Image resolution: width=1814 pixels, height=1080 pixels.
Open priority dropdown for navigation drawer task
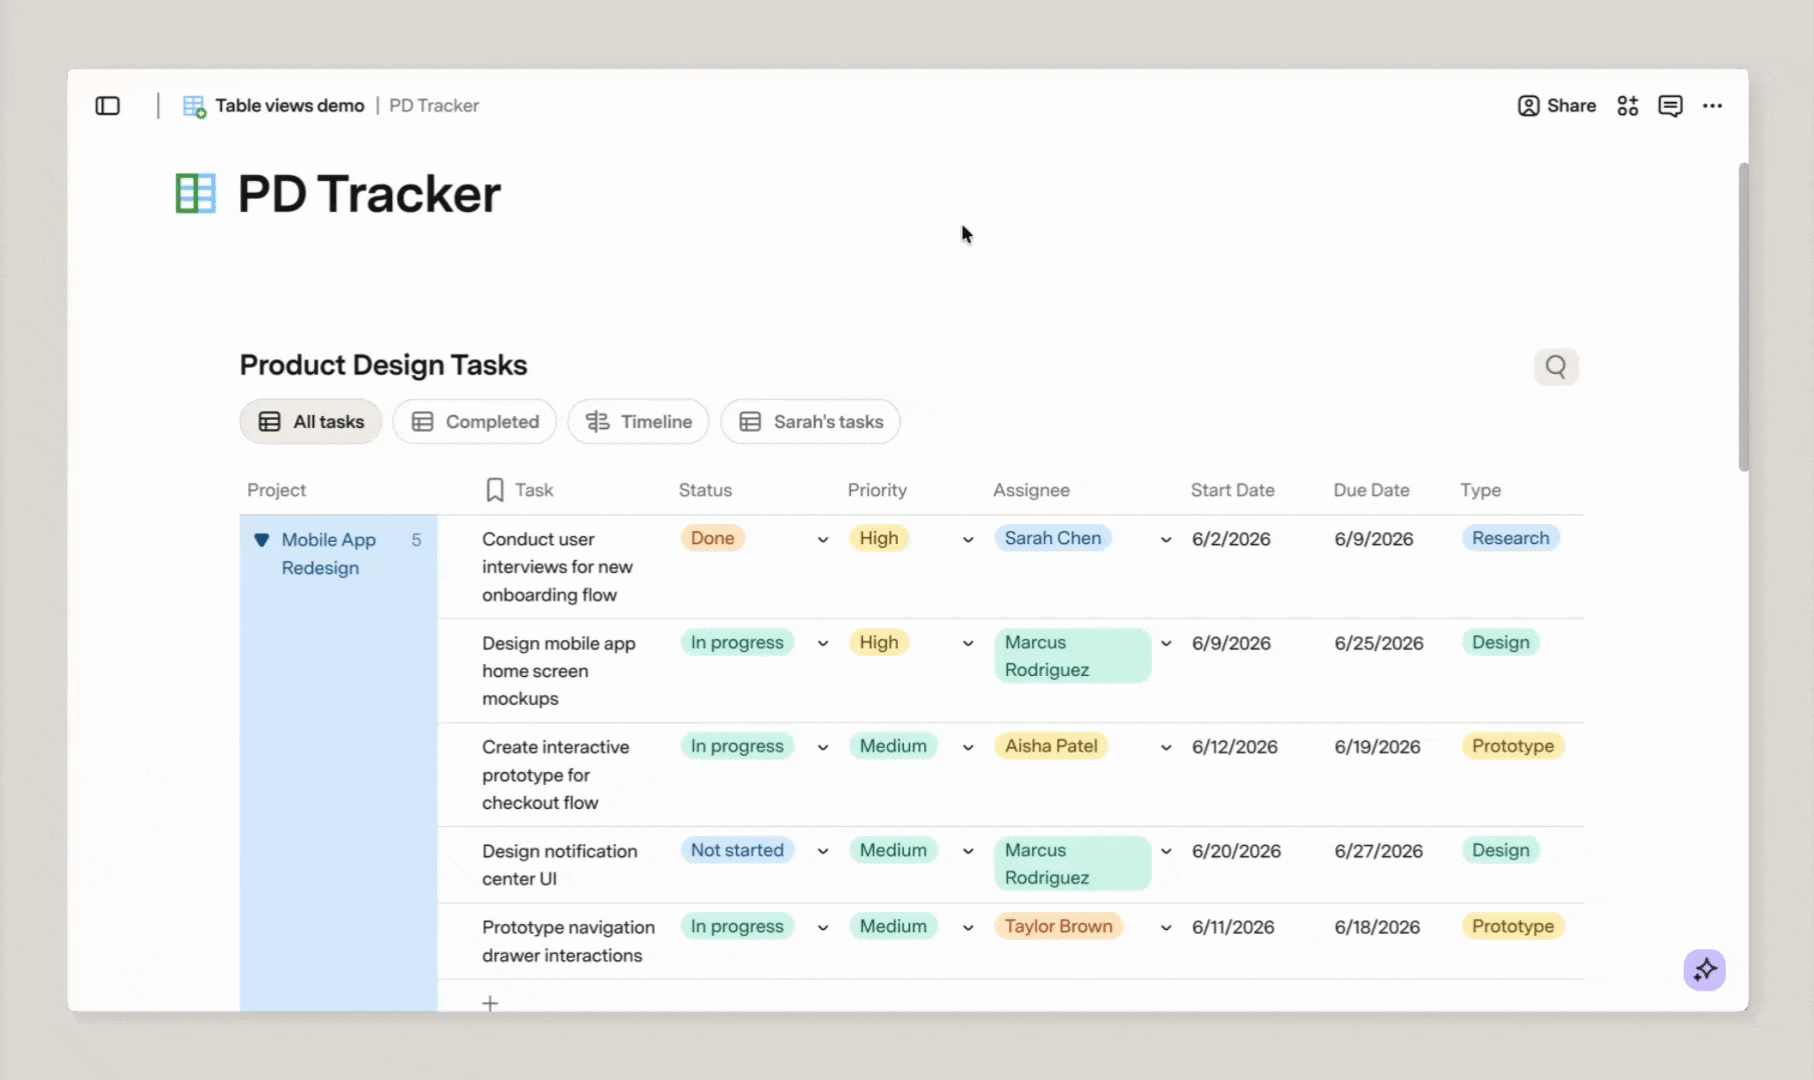[968, 928]
